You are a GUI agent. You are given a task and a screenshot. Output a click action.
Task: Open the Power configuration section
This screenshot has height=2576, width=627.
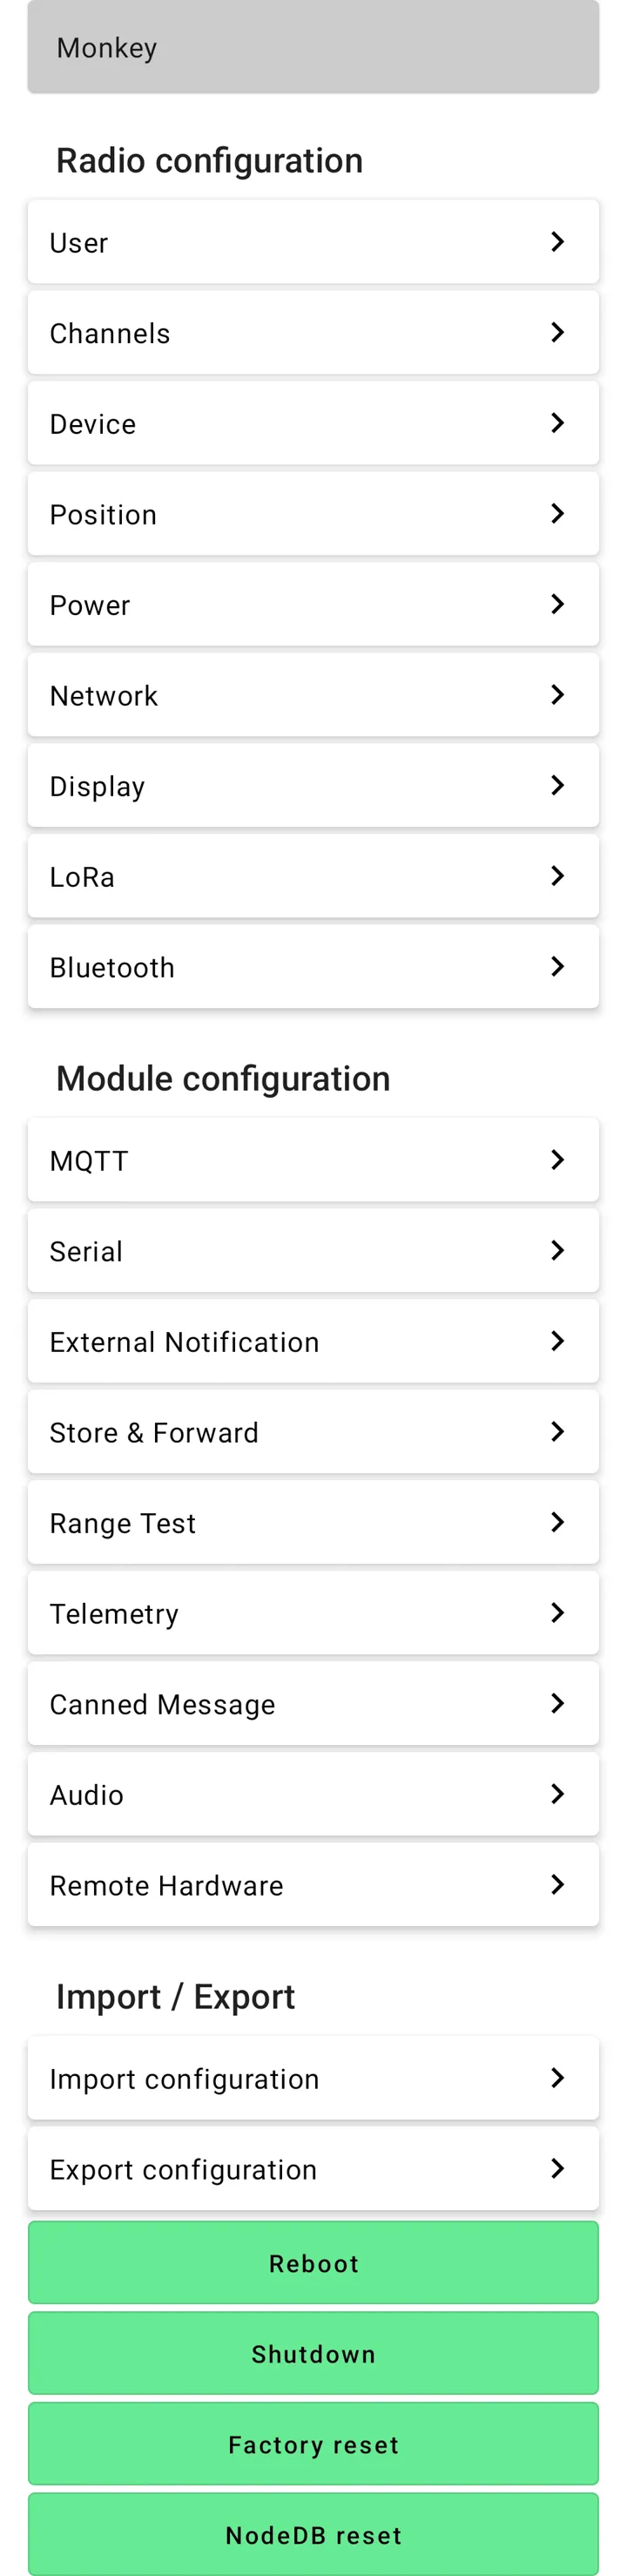click(x=312, y=605)
